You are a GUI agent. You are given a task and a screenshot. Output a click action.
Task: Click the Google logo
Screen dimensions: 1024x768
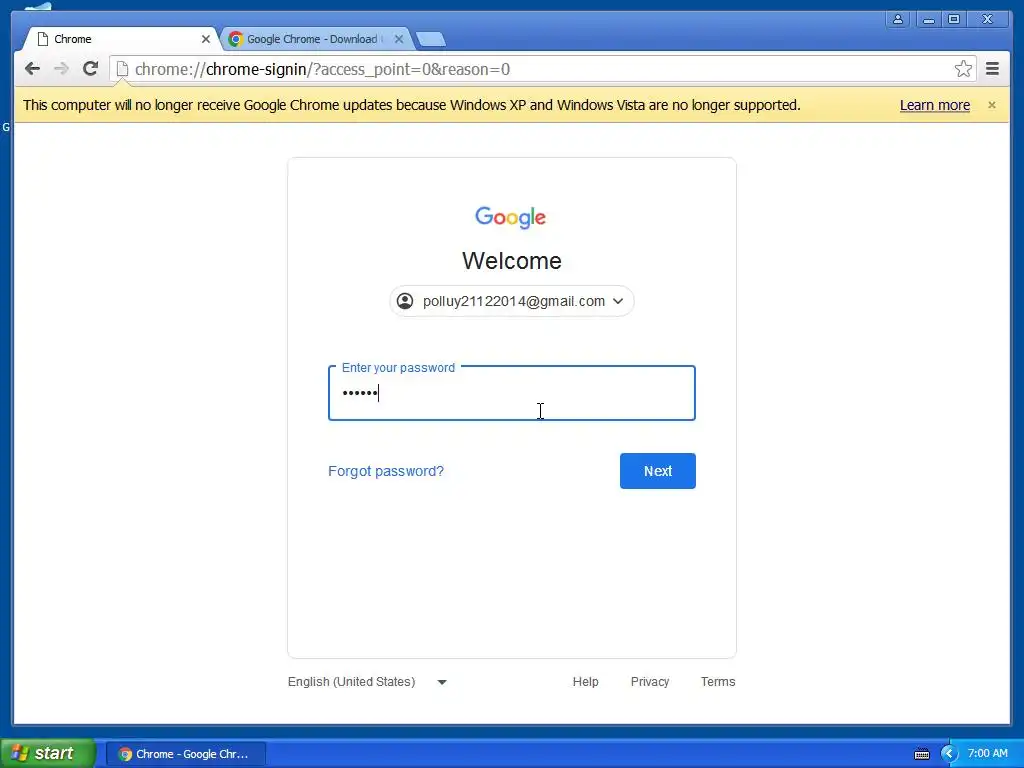[x=511, y=217]
